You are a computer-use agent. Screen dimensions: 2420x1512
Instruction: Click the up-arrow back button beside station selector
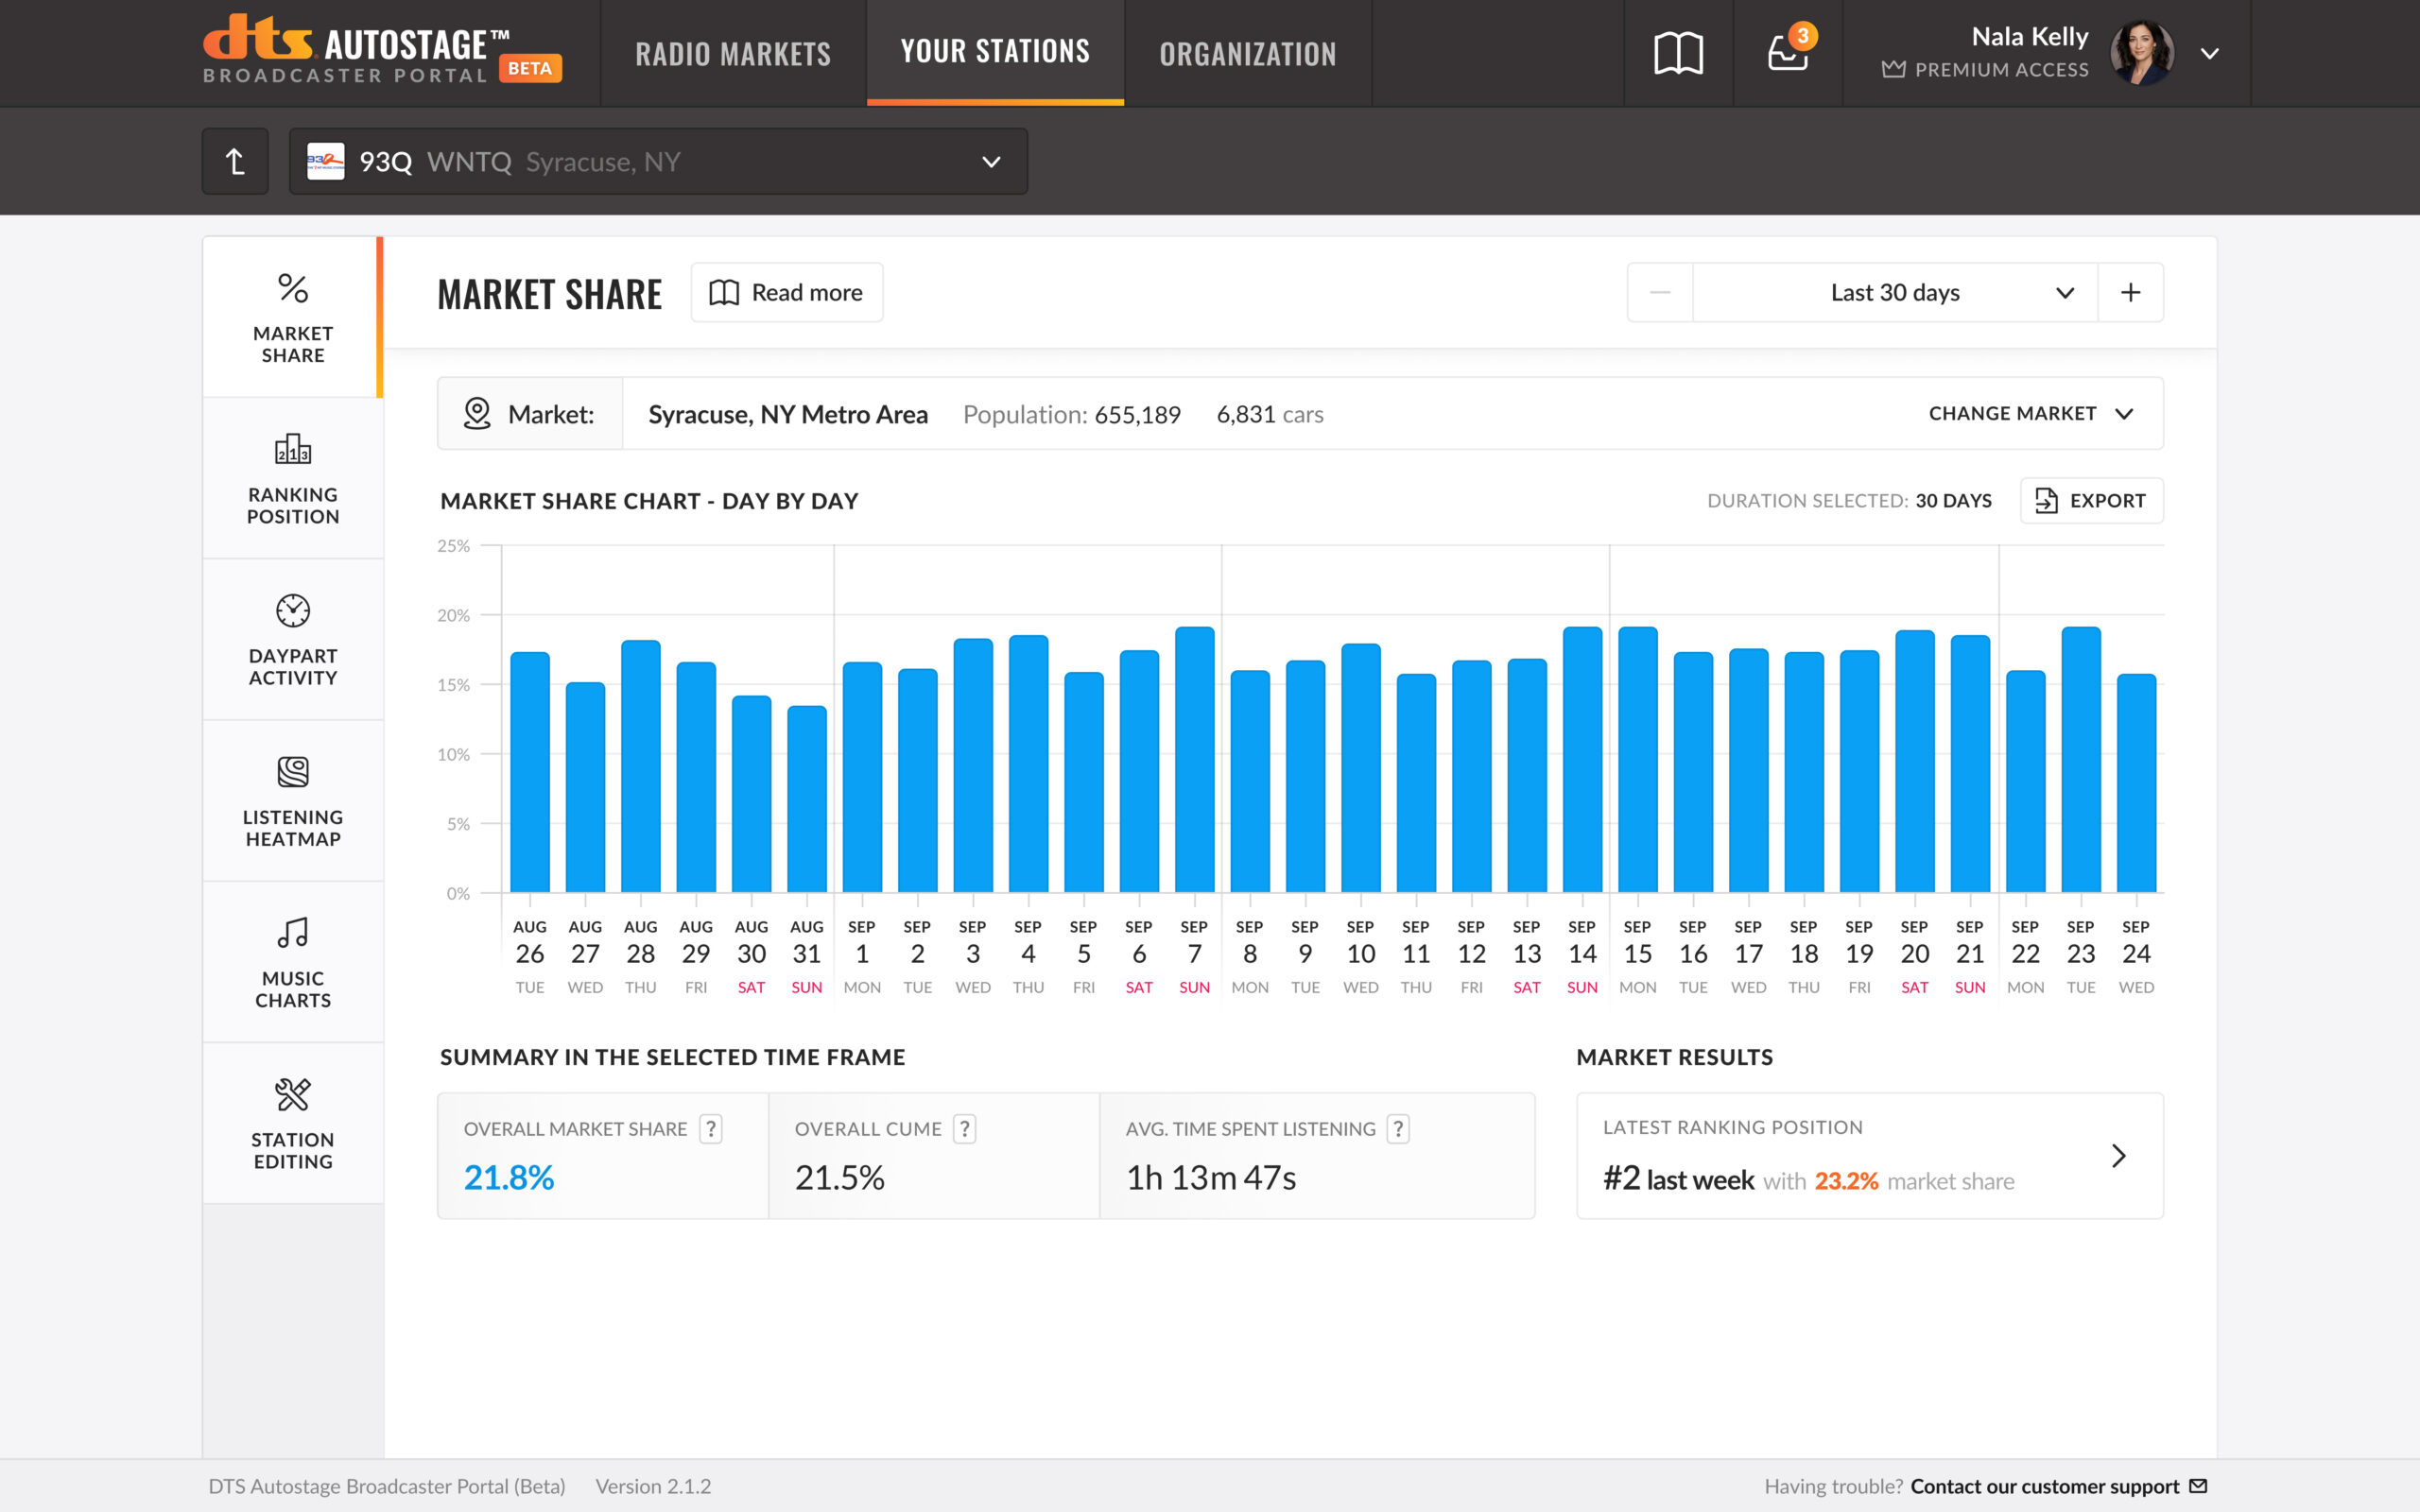pyautogui.click(x=235, y=161)
